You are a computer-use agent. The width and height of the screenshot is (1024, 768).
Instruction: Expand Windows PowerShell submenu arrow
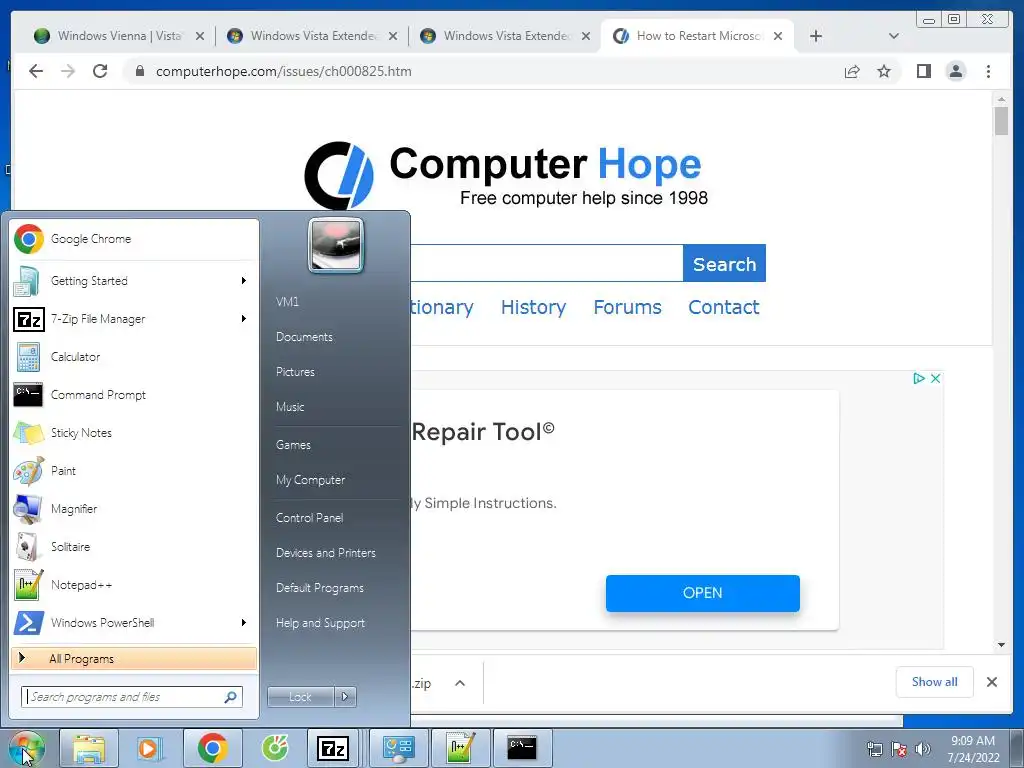click(x=244, y=622)
